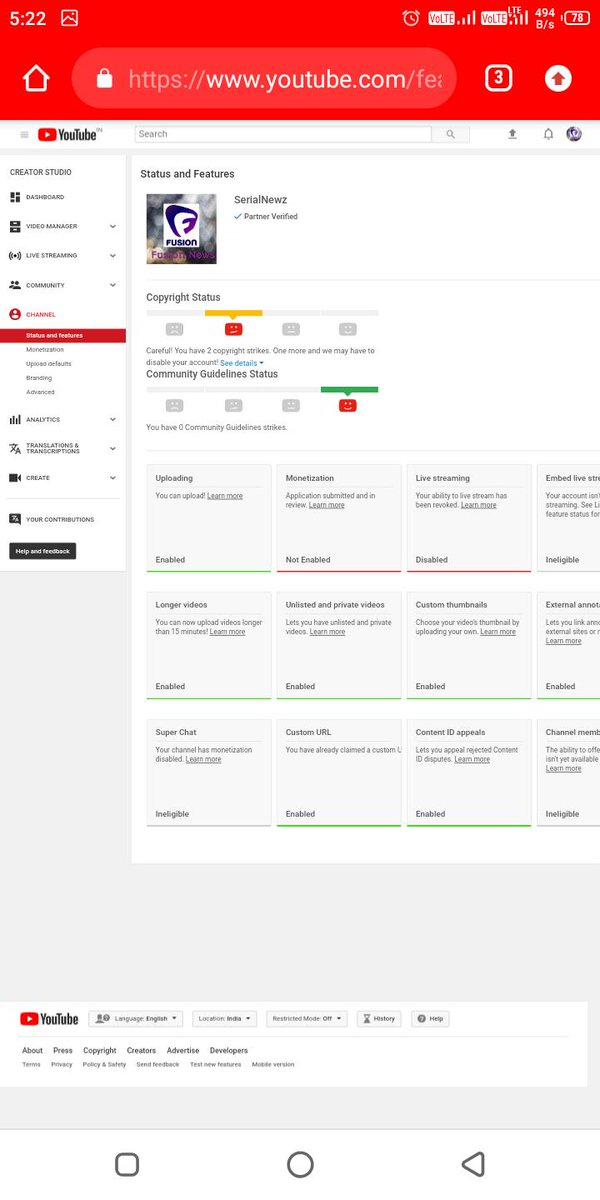600x1200 pixels.
Task: Tap the browser URL address bar
Action: tap(264, 79)
